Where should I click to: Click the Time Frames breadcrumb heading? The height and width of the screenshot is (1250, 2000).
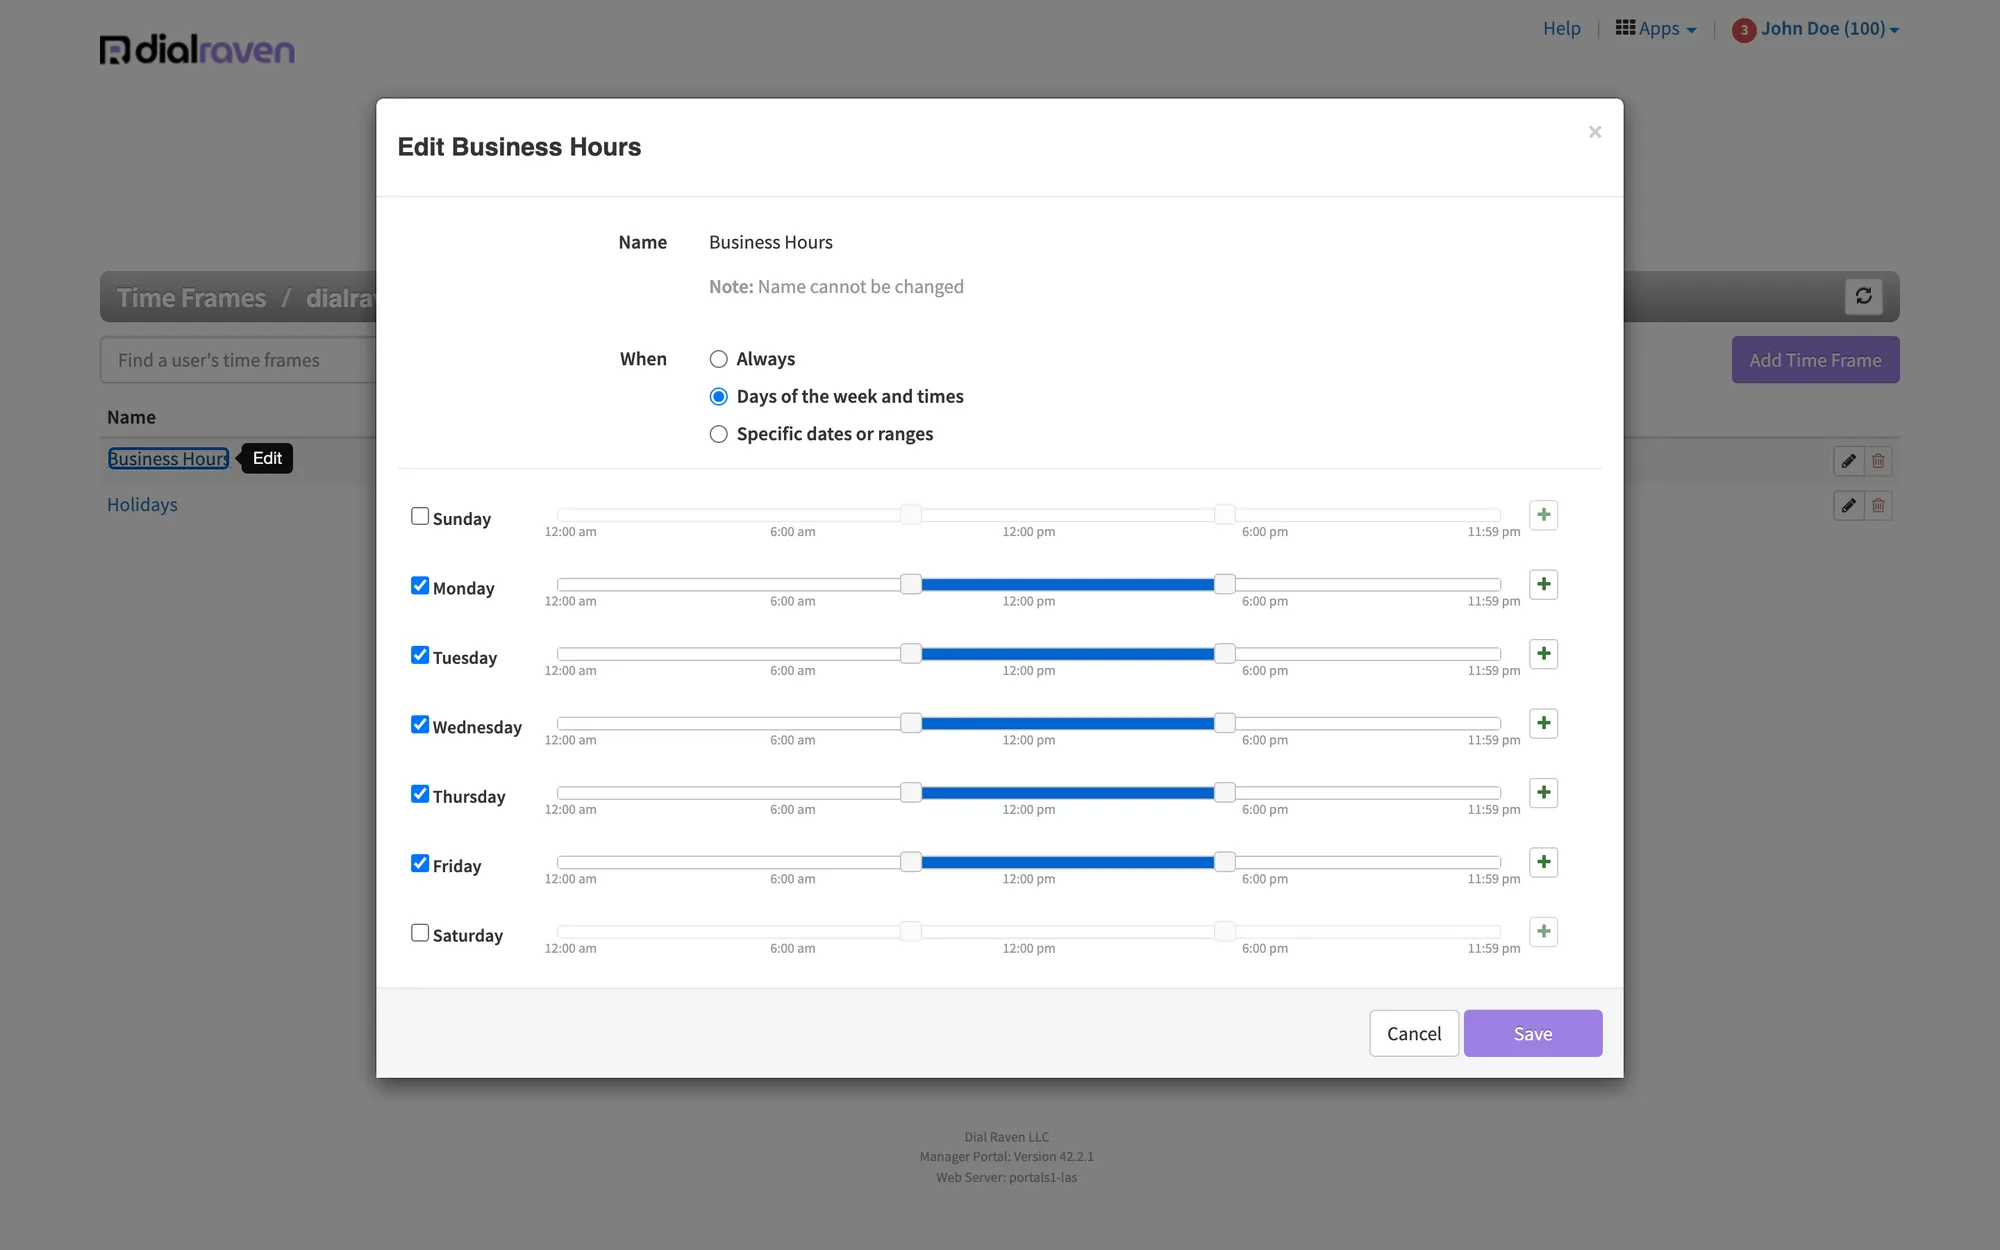[x=191, y=298]
